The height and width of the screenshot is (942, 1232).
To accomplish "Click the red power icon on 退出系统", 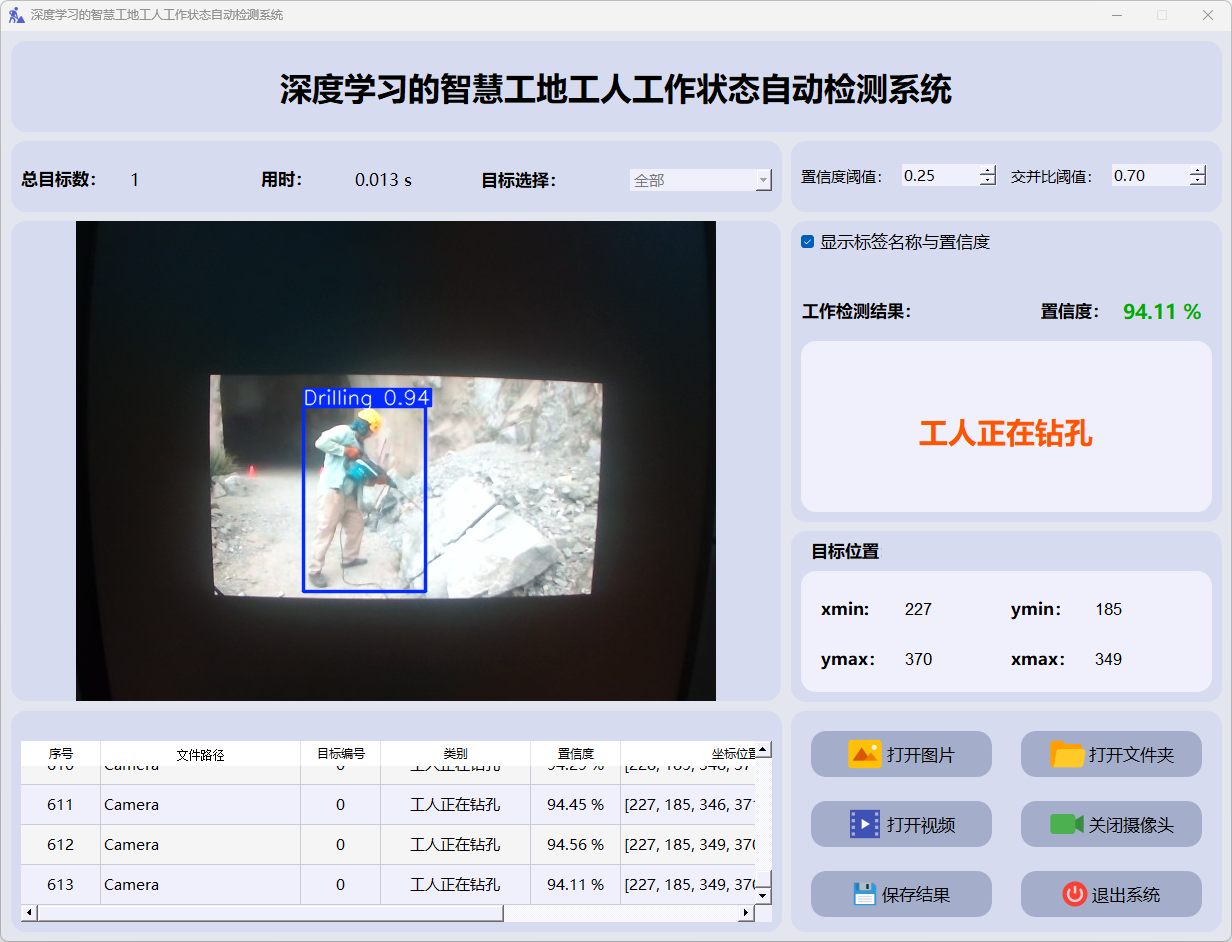I will 1074,894.
